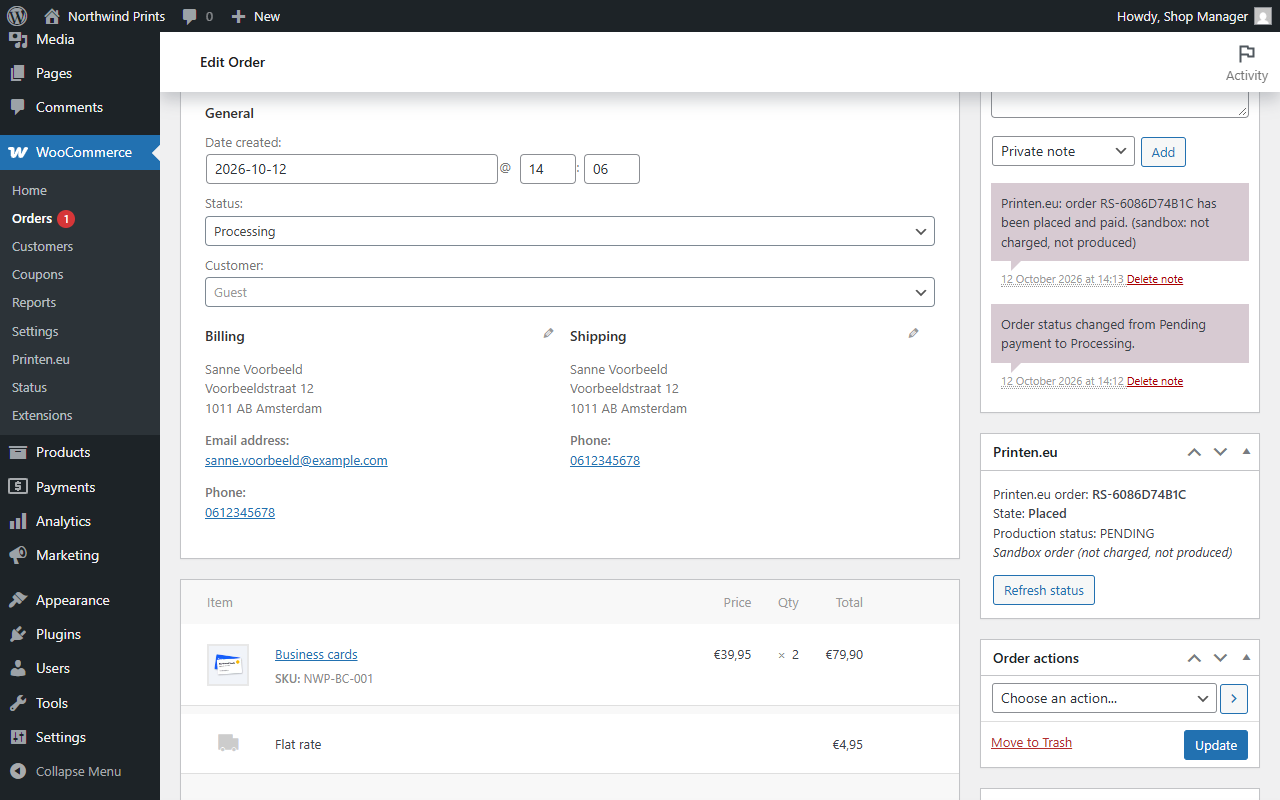The height and width of the screenshot is (800, 1280).
Task: Click the Update order button
Action: coord(1216,745)
